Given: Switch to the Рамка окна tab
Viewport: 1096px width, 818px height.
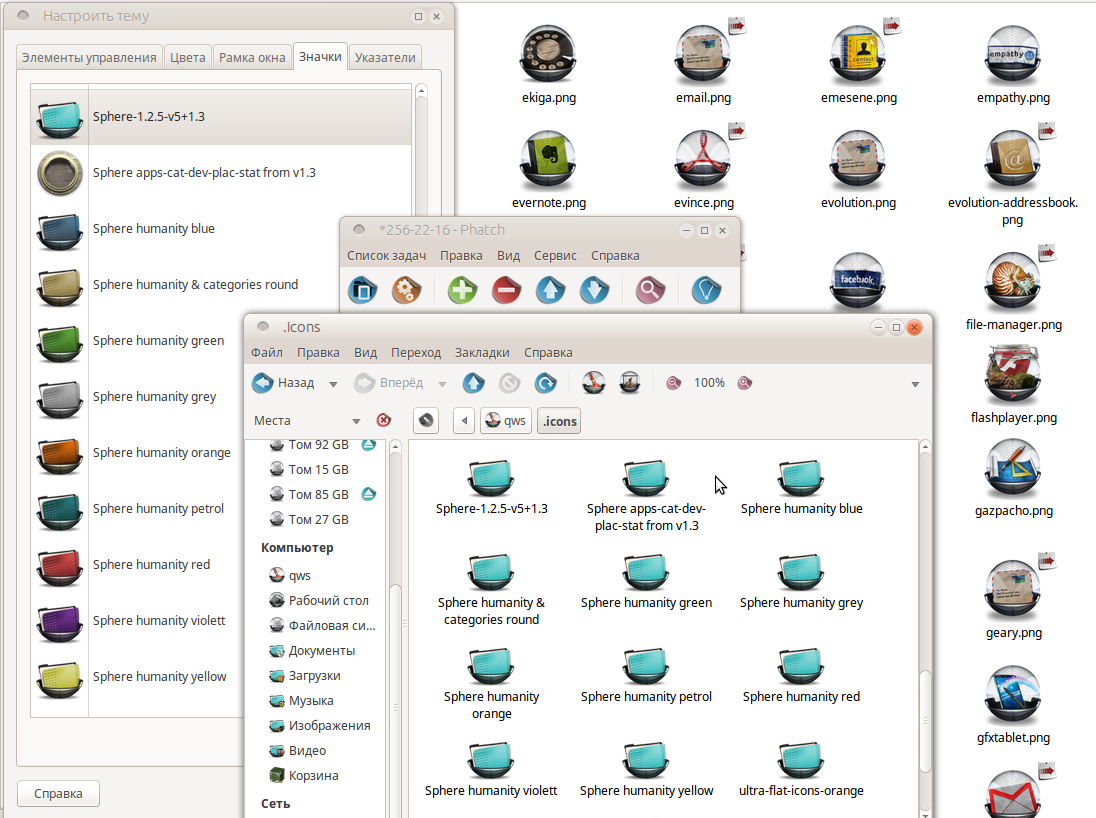Looking at the screenshot, I should pyautogui.click(x=252, y=57).
